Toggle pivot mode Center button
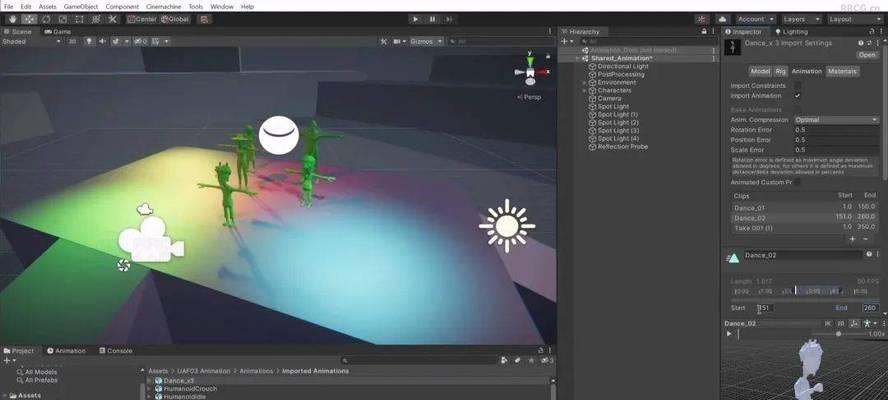Image resolution: width=888 pixels, height=400 pixels. [142, 19]
